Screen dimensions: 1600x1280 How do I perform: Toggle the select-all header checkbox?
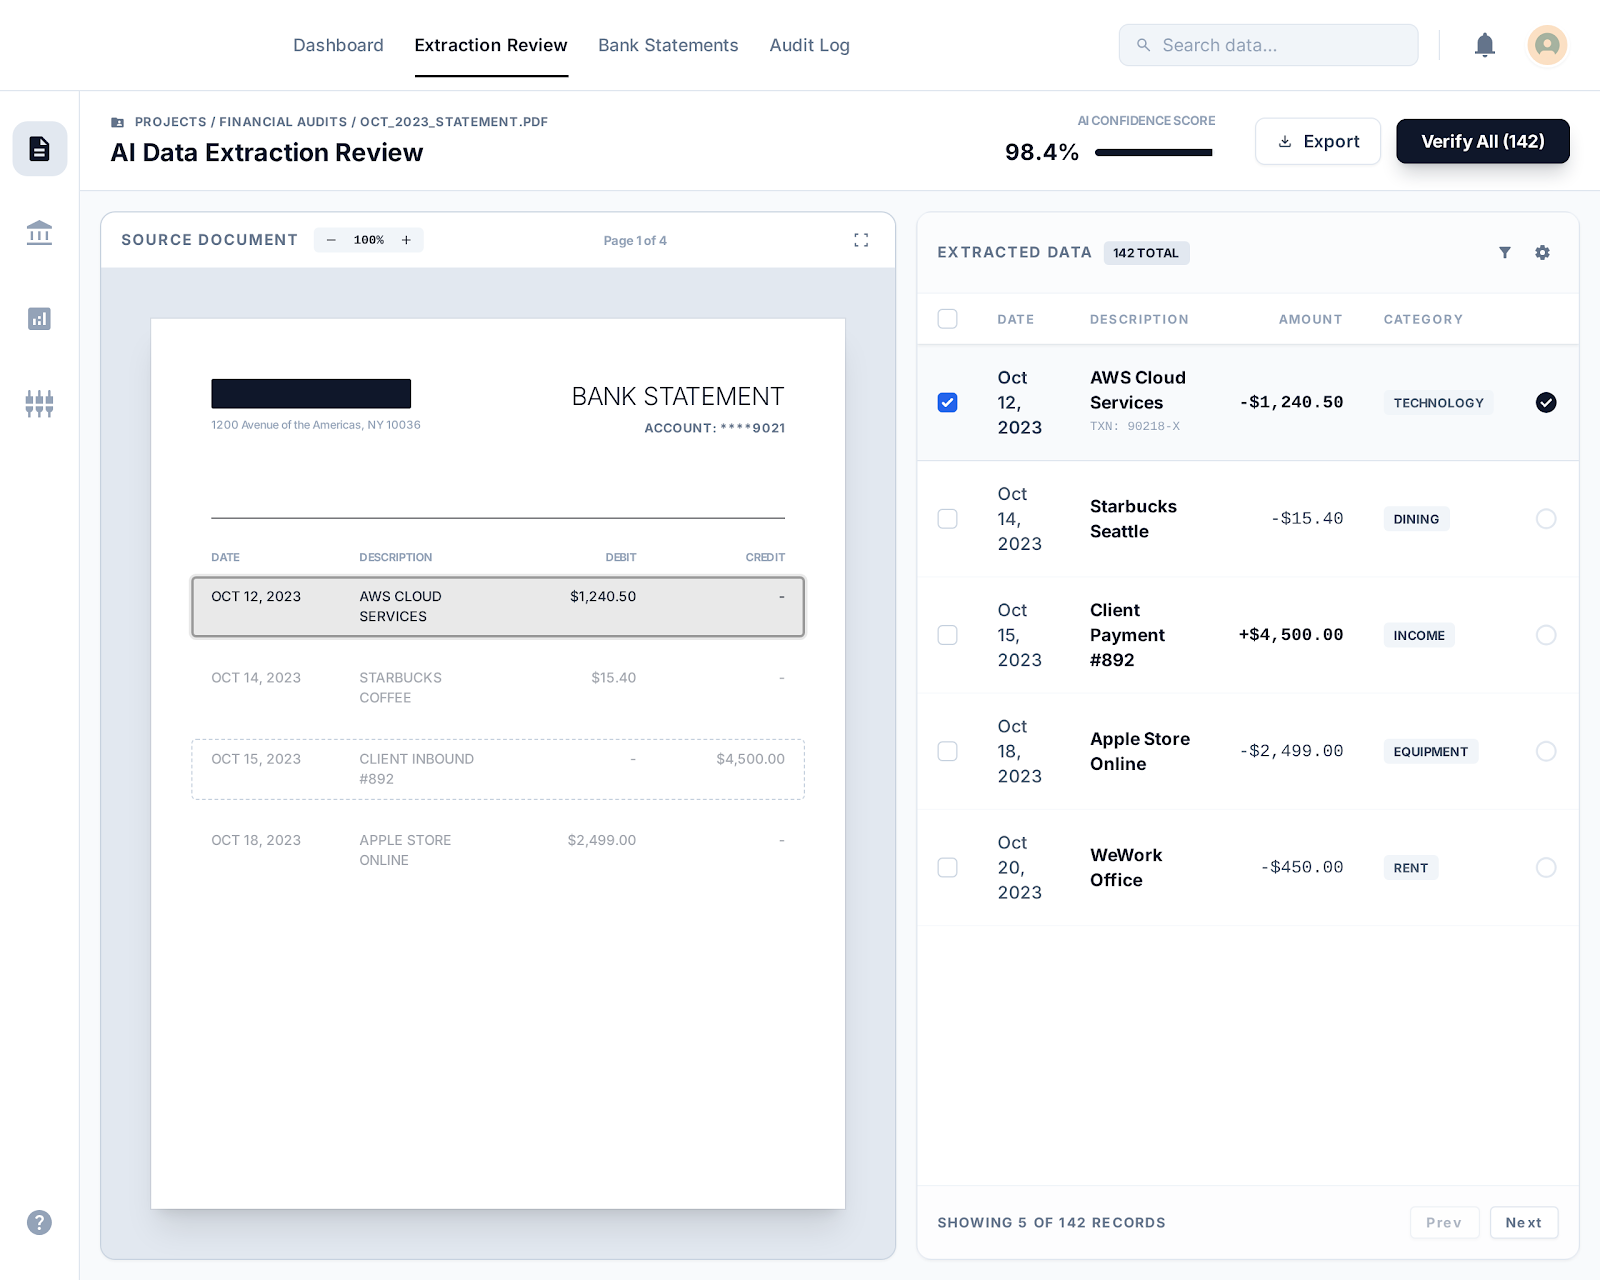click(947, 319)
